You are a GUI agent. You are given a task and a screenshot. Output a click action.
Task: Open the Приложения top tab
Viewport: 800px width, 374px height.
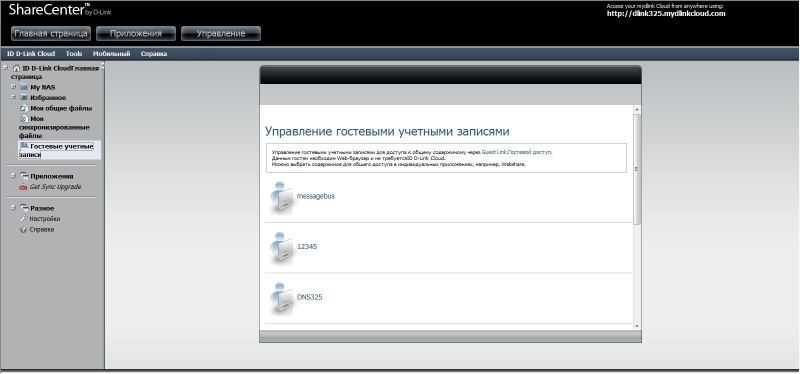136,34
